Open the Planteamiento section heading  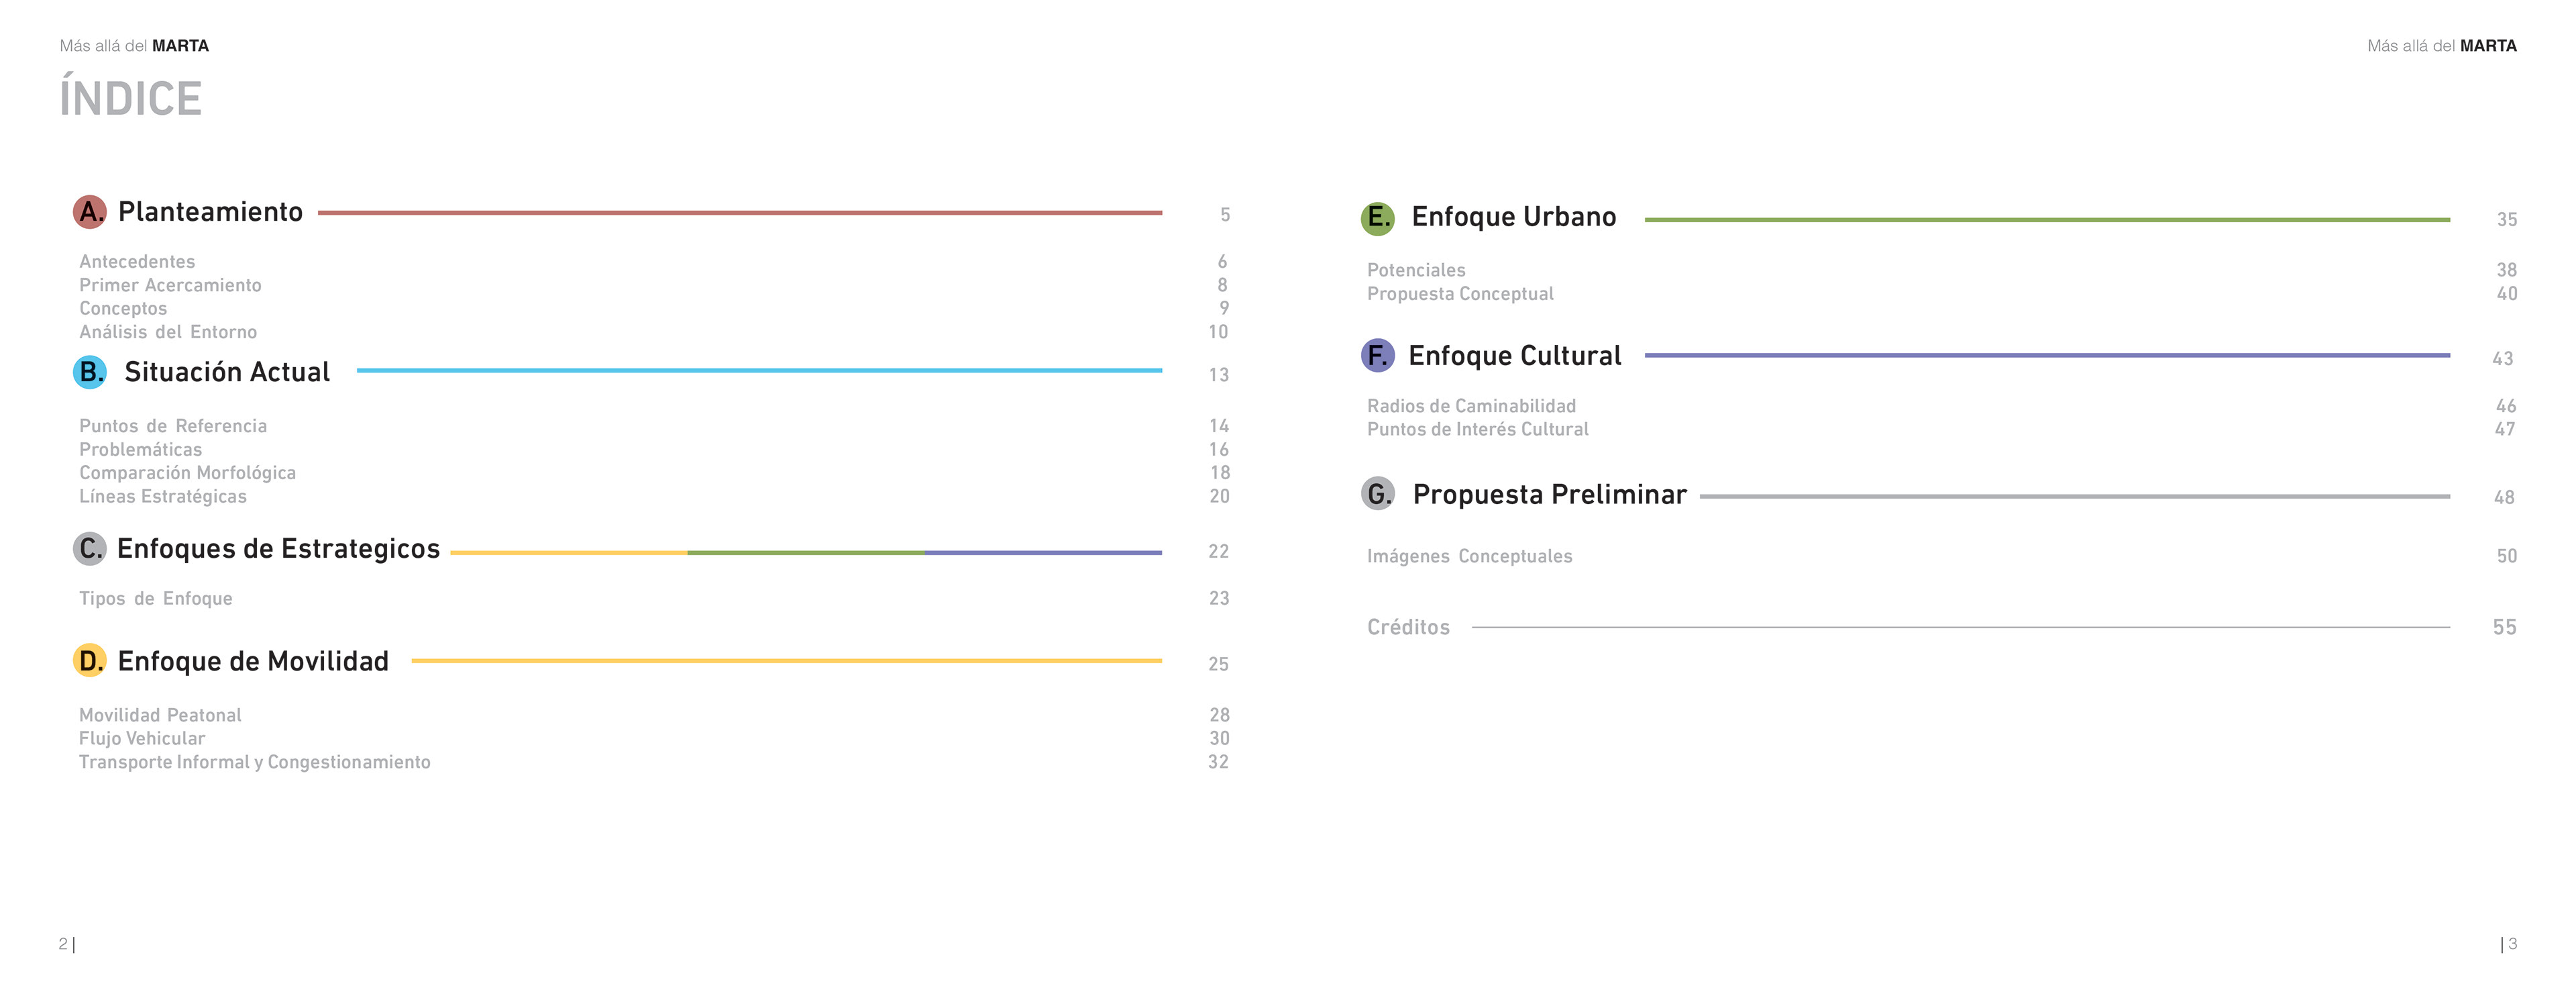(210, 212)
